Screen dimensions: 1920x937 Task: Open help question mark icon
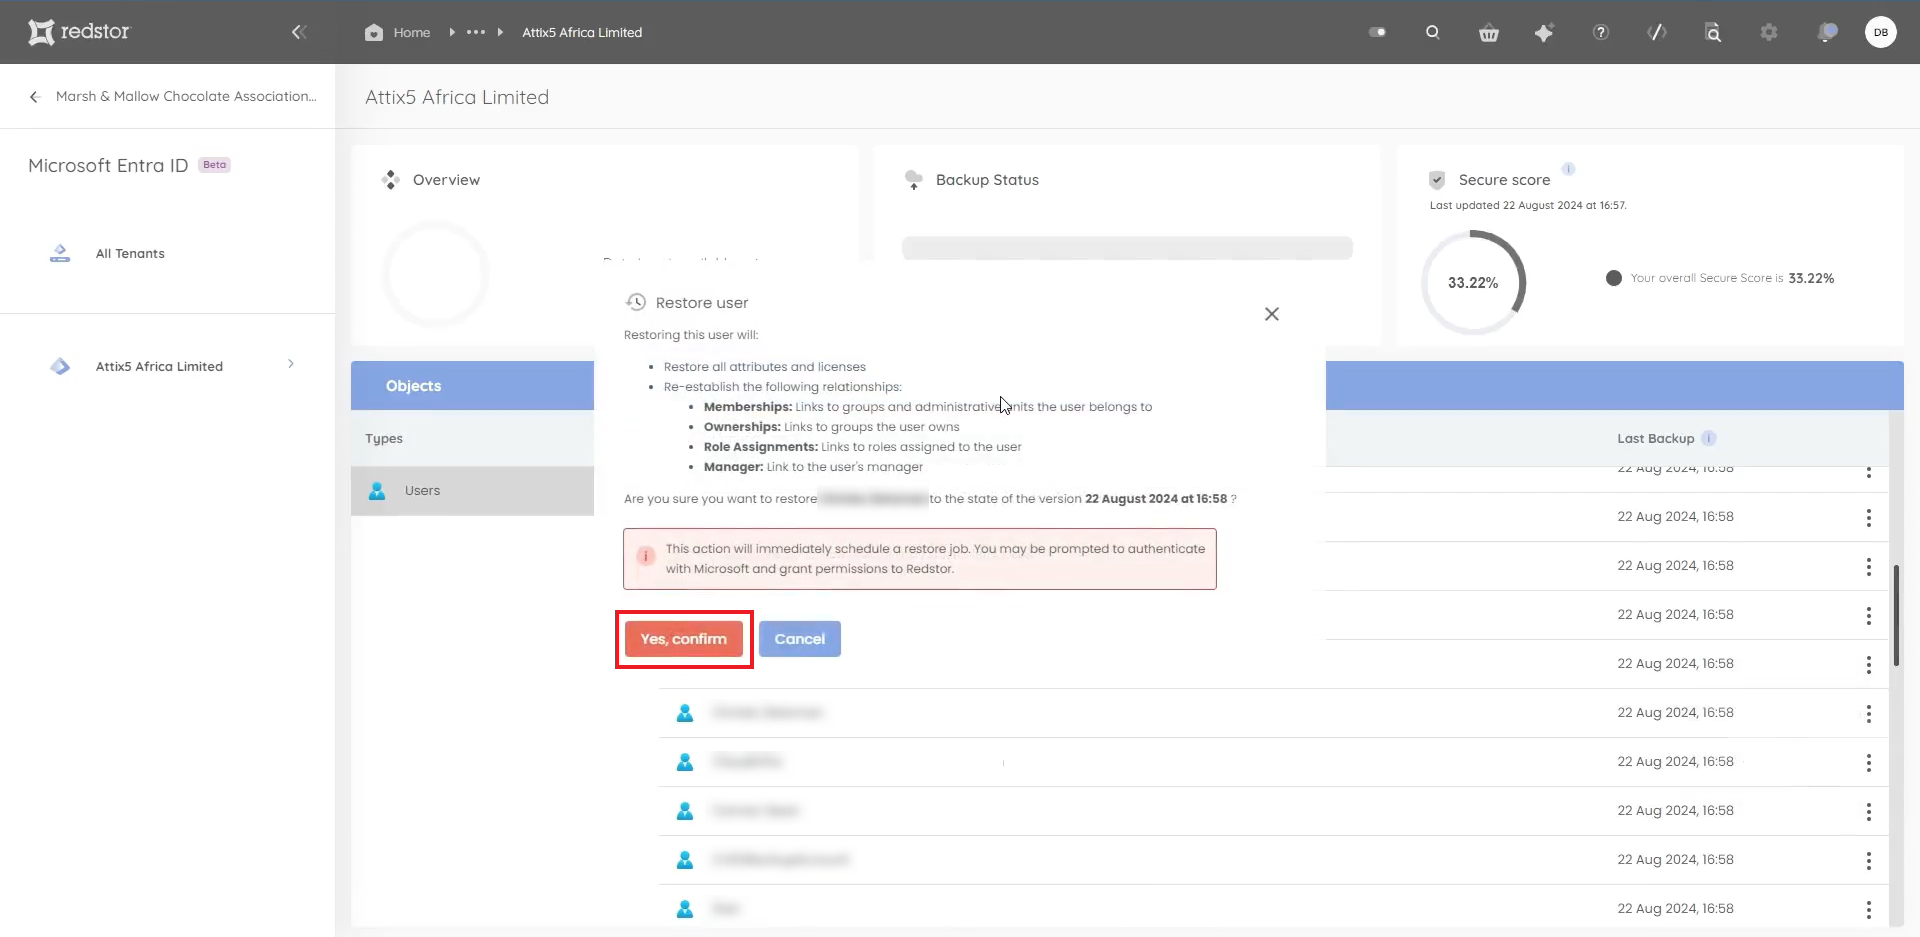1601,33
